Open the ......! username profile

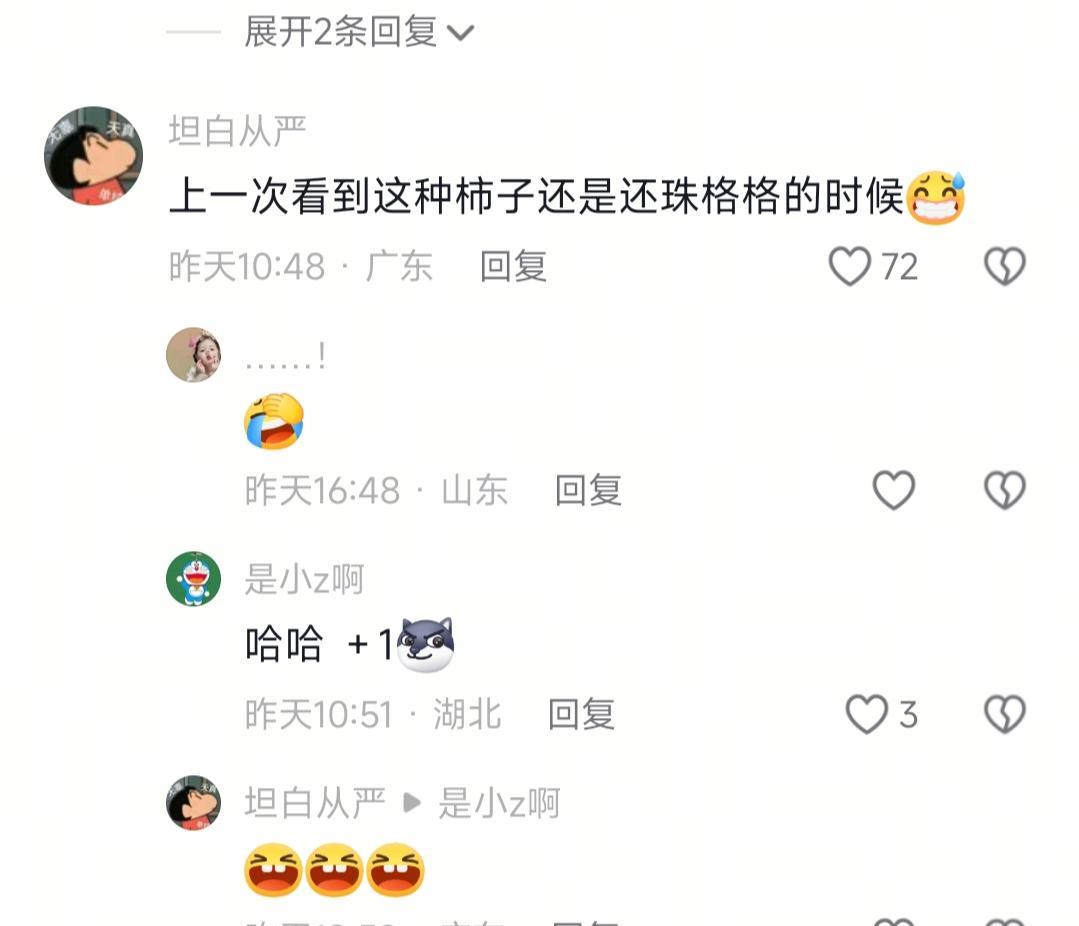[285, 356]
